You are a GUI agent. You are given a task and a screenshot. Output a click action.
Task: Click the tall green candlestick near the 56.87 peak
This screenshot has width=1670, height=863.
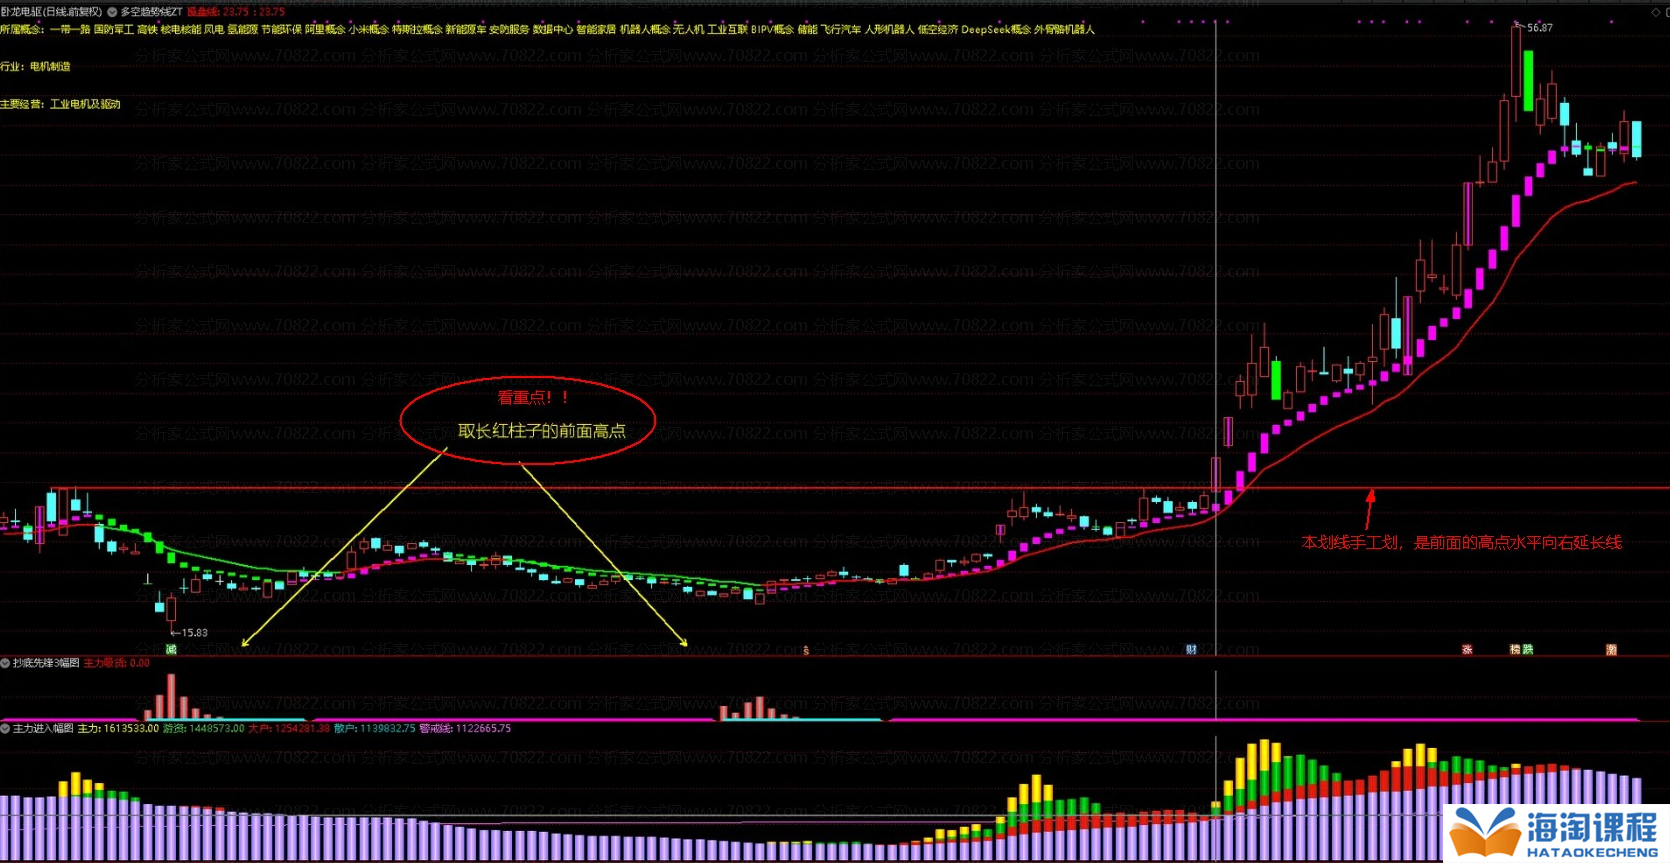point(1528,80)
